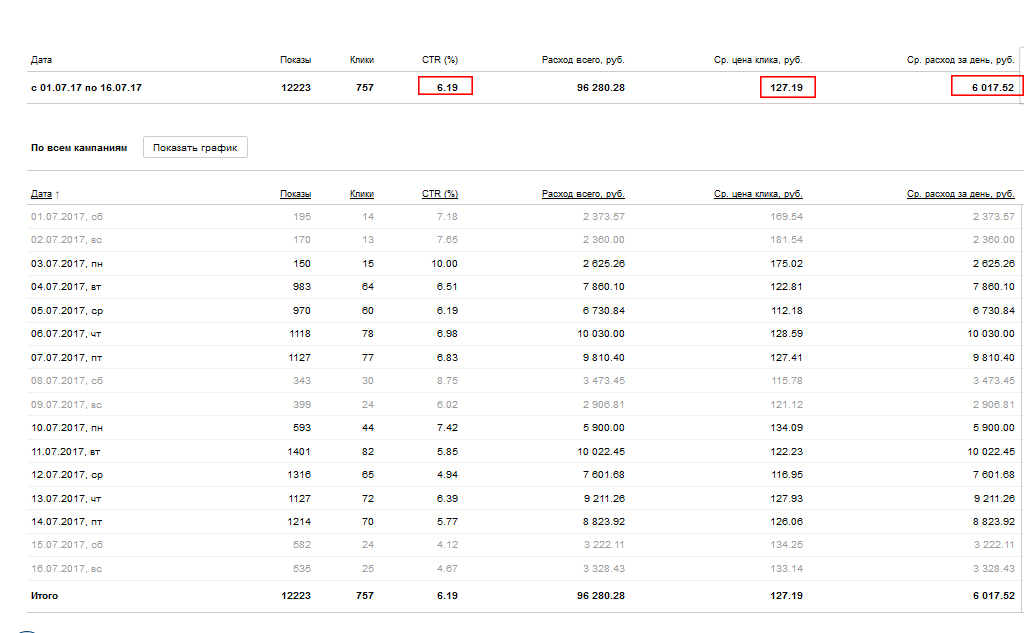
Task: Click the "Показать график" button
Action: click(x=195, y=148)
